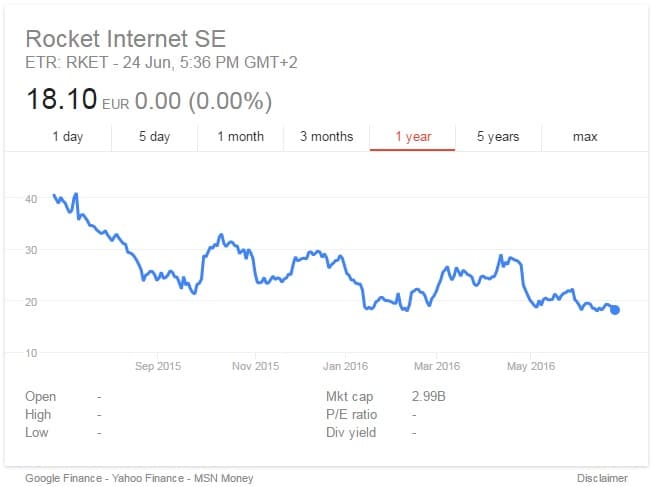Choose the 3 months tab
The image size is (656, 487).
tap(326, 137)
